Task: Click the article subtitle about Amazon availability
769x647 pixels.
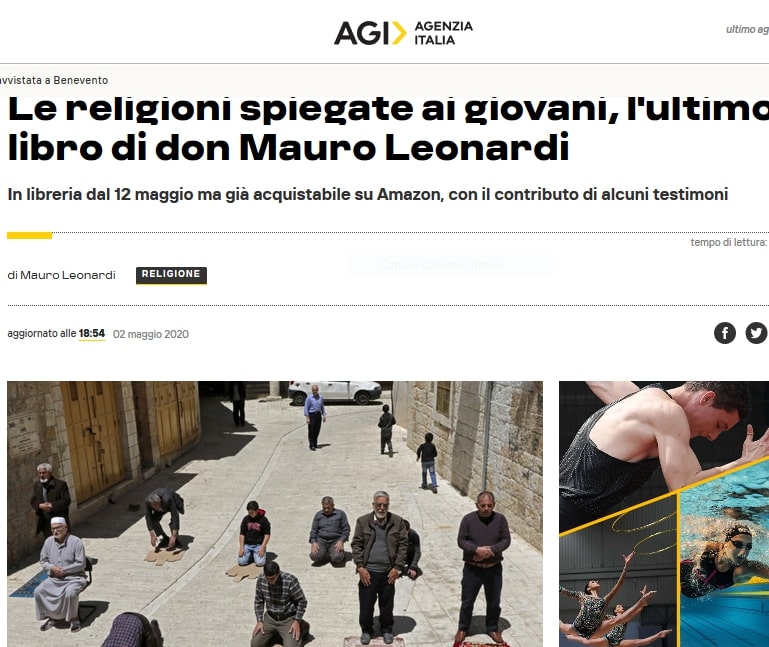Action: coord(367,194)
